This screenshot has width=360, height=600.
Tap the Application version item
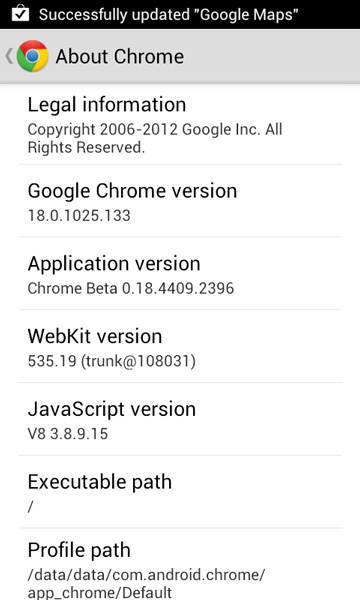pyautogui.click(x=180, y=274)
